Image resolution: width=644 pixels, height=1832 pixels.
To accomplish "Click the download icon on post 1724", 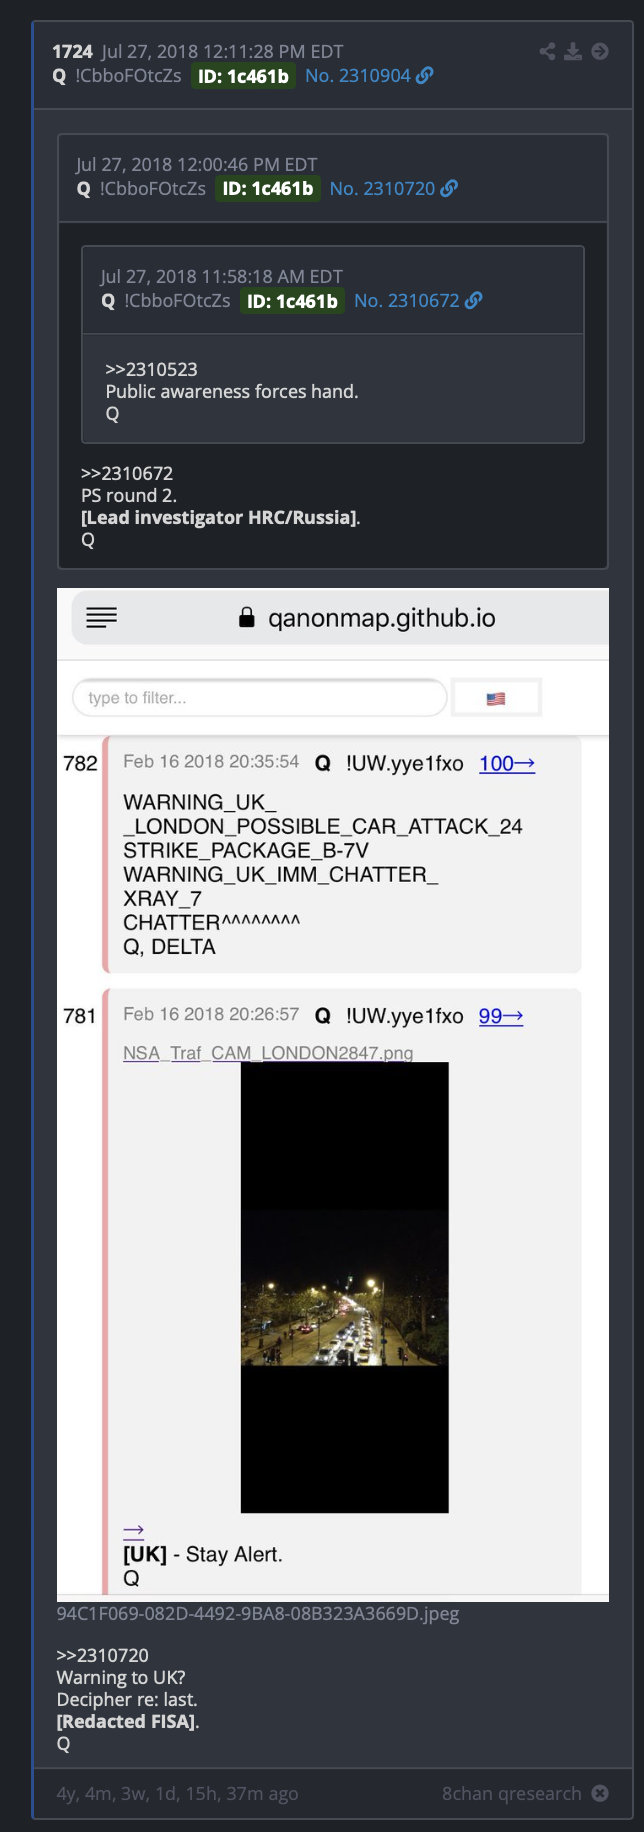I will tap(573, 52).
